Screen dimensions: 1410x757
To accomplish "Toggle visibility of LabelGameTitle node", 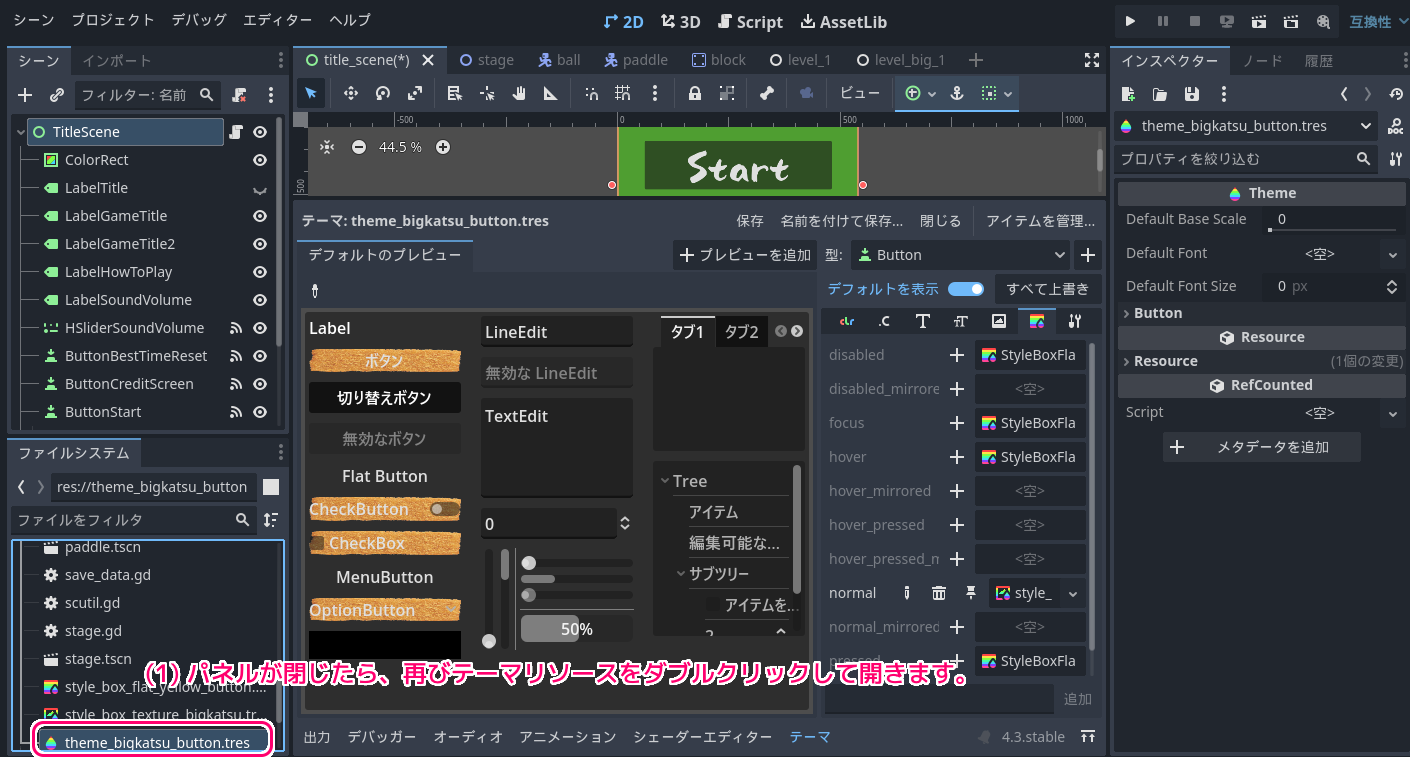I will click(x=260, y=216).
